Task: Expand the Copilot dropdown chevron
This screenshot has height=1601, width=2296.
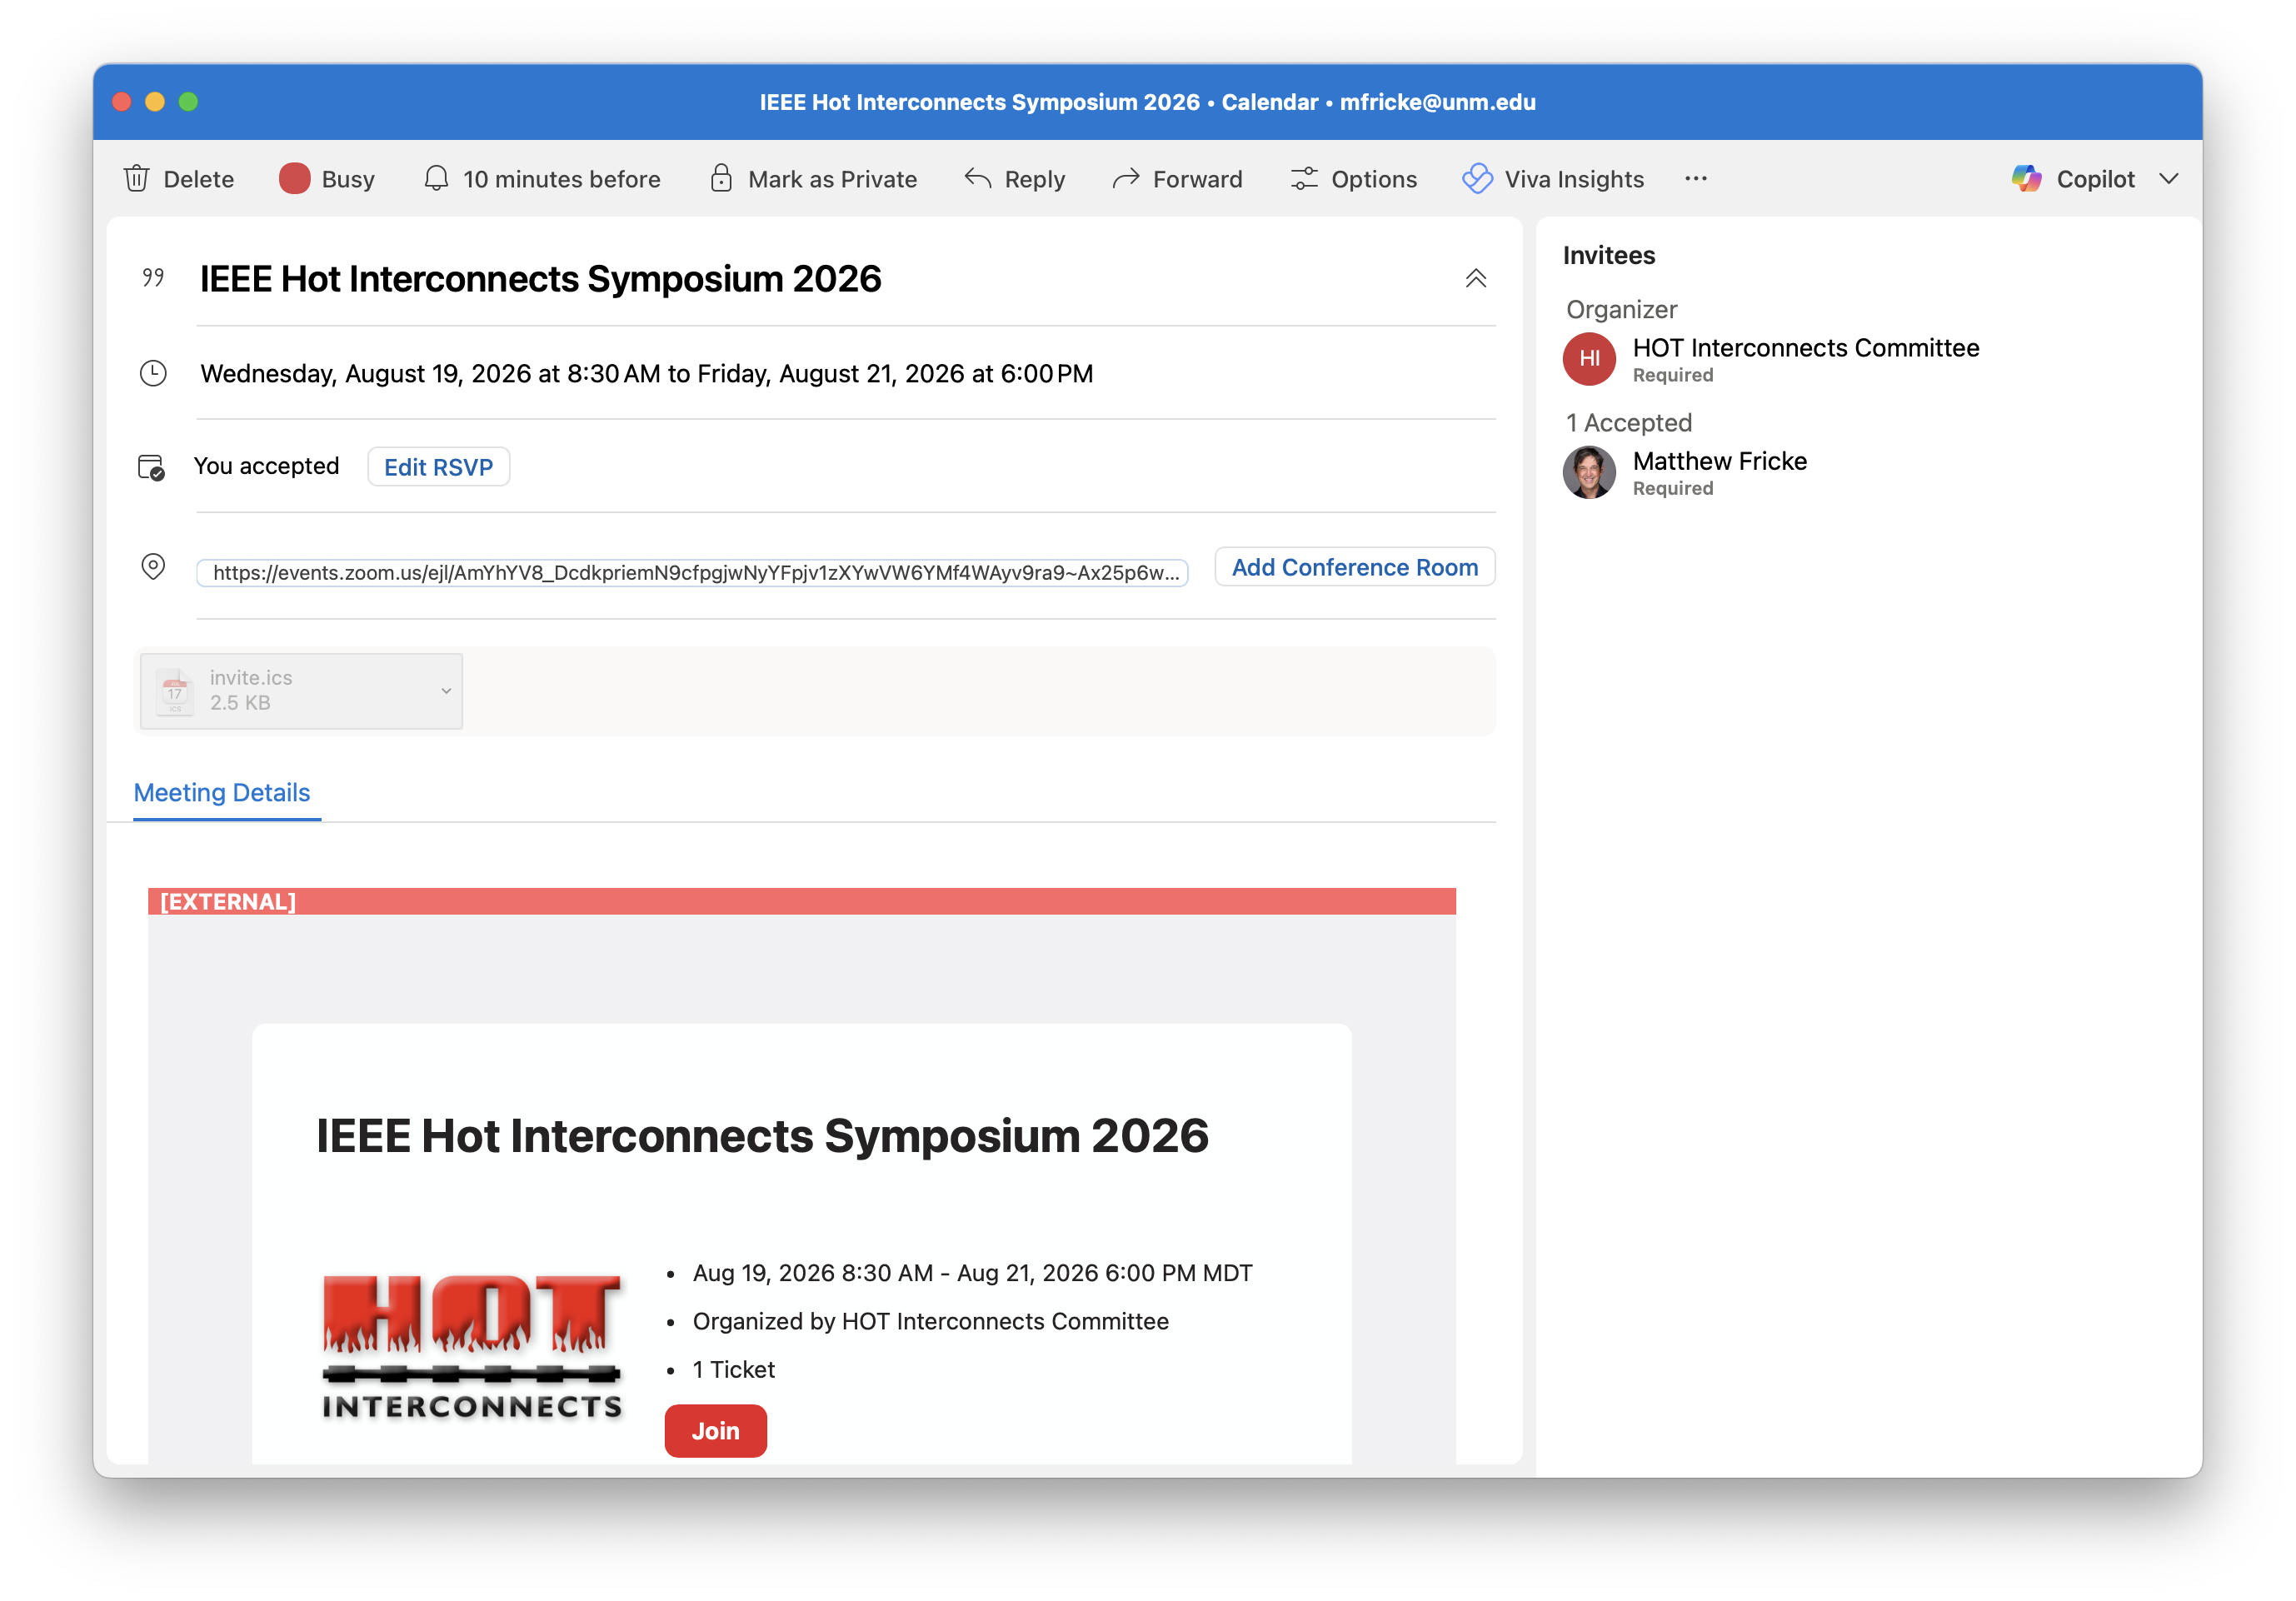Action: point(2168,179)
